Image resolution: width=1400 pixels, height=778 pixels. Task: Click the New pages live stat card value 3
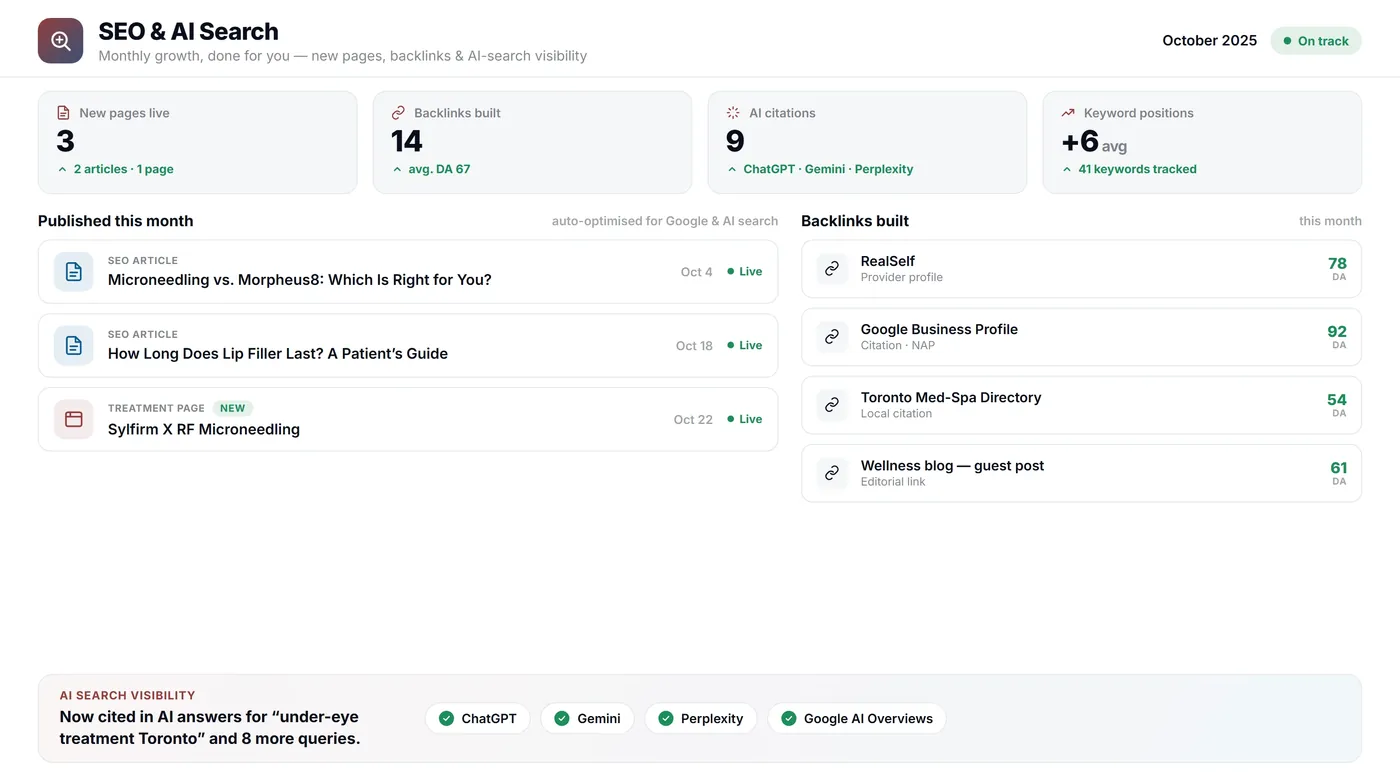click(66, 141)
